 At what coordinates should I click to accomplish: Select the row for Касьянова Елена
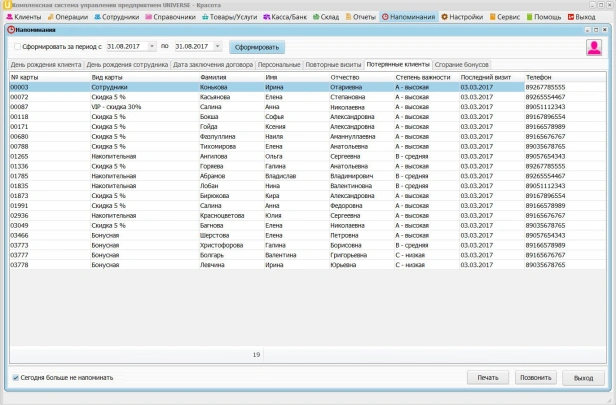point(308,97)
